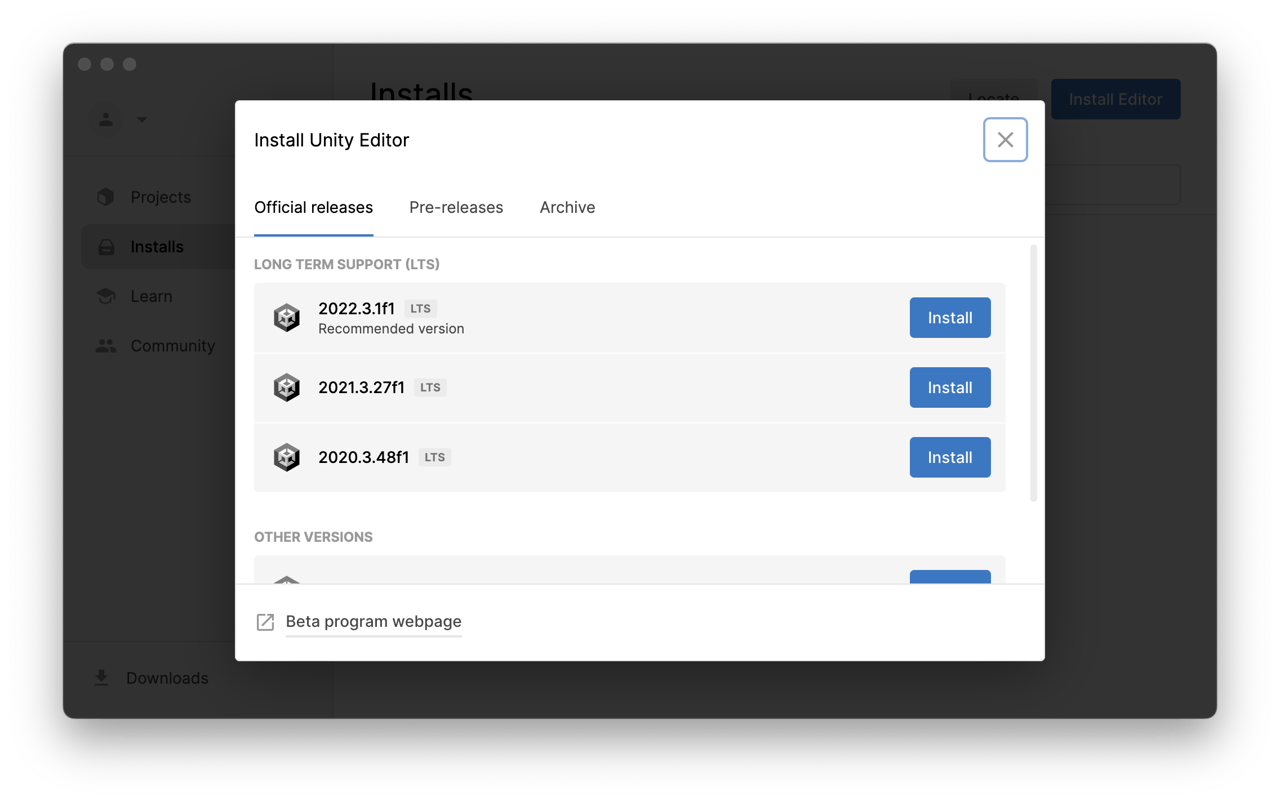Click the account avatar icon
The width and height of the screenshot is (1280, 802).
tap(106, 120)
